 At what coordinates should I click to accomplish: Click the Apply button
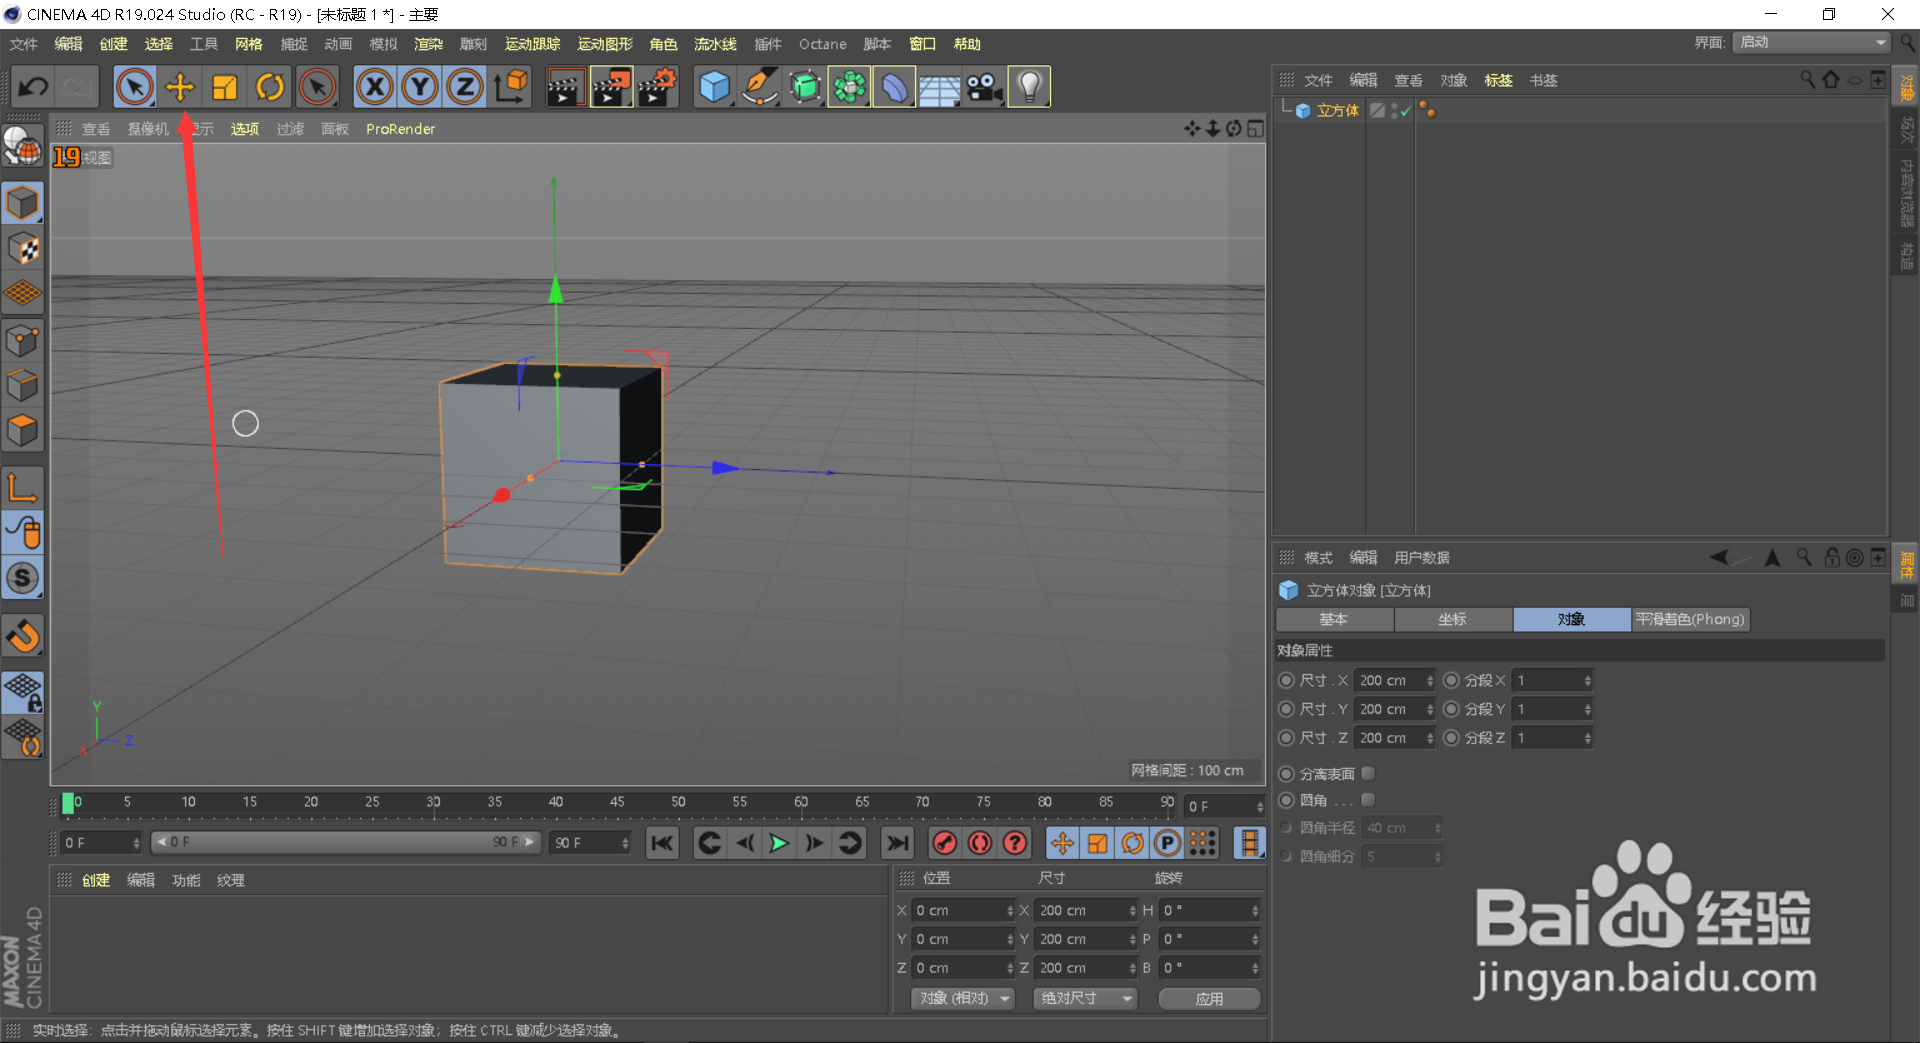tap(1209, 998)
